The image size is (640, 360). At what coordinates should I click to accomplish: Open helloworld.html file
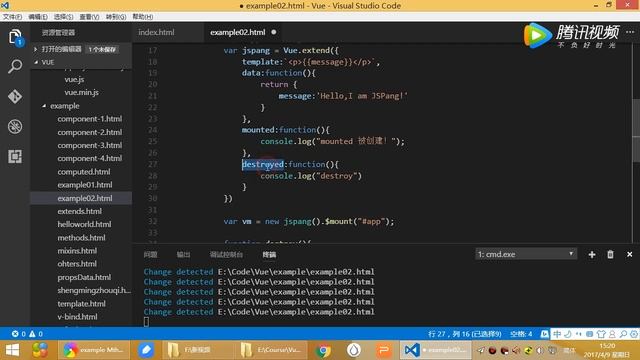(x=84, y=224)
